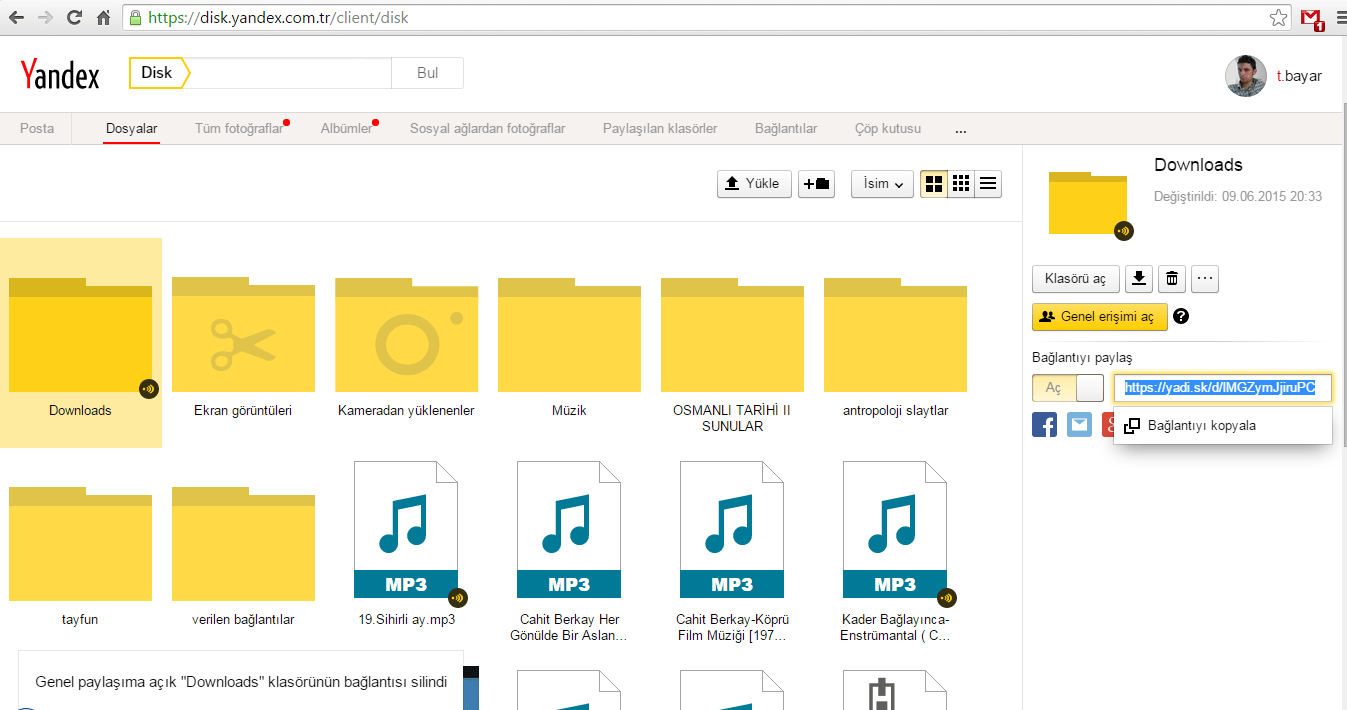Open the Tüm fotoğraflar tab
The image size is (1347, 710).
pyautogui.click(x=239, y=129)
